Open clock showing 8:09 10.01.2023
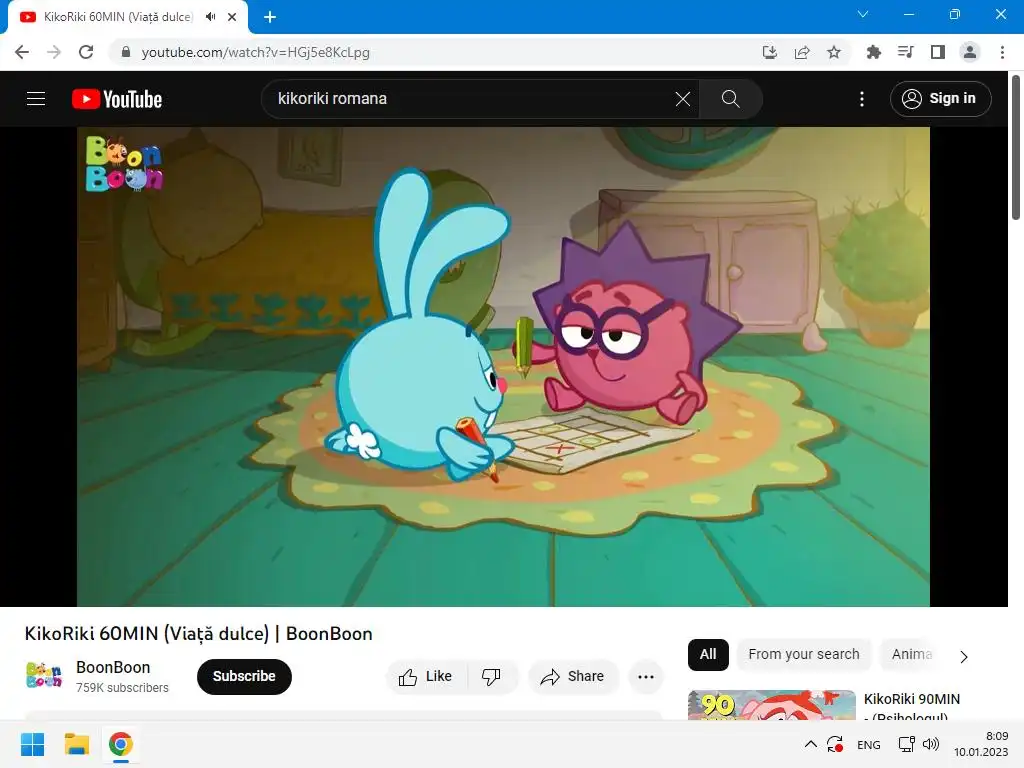This screenshot has width=1024, height=768. [981, 744]
